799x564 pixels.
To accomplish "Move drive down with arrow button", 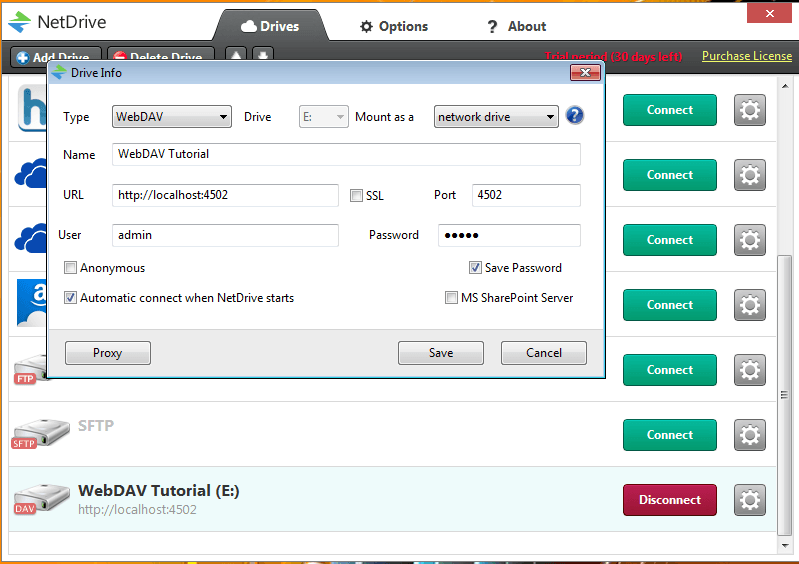I will point(263,55).
